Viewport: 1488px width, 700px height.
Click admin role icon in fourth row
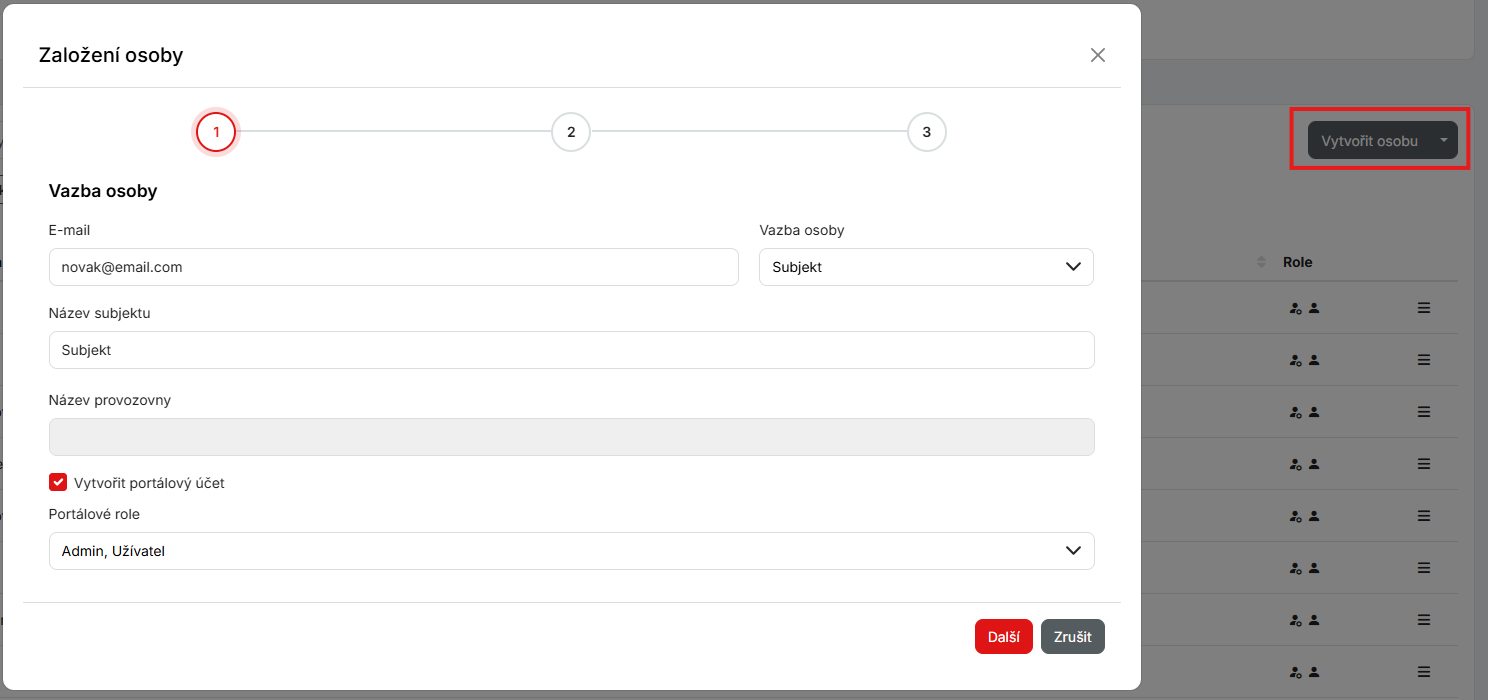(x=1296, y=464)
